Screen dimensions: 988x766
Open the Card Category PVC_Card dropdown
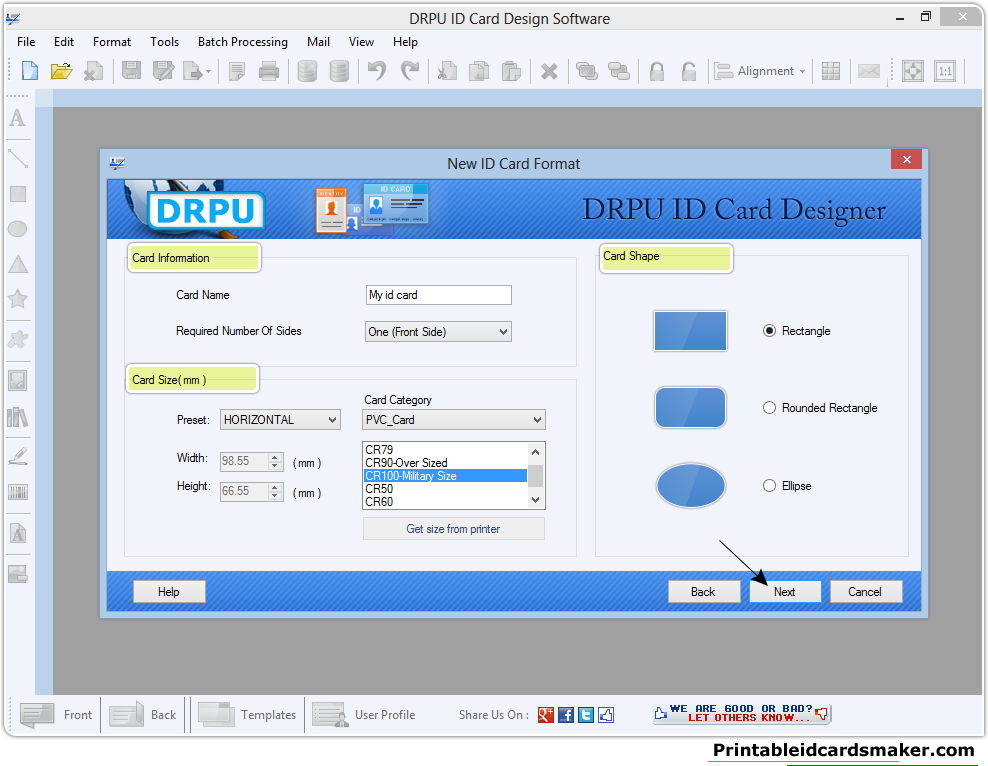(454, 420)
